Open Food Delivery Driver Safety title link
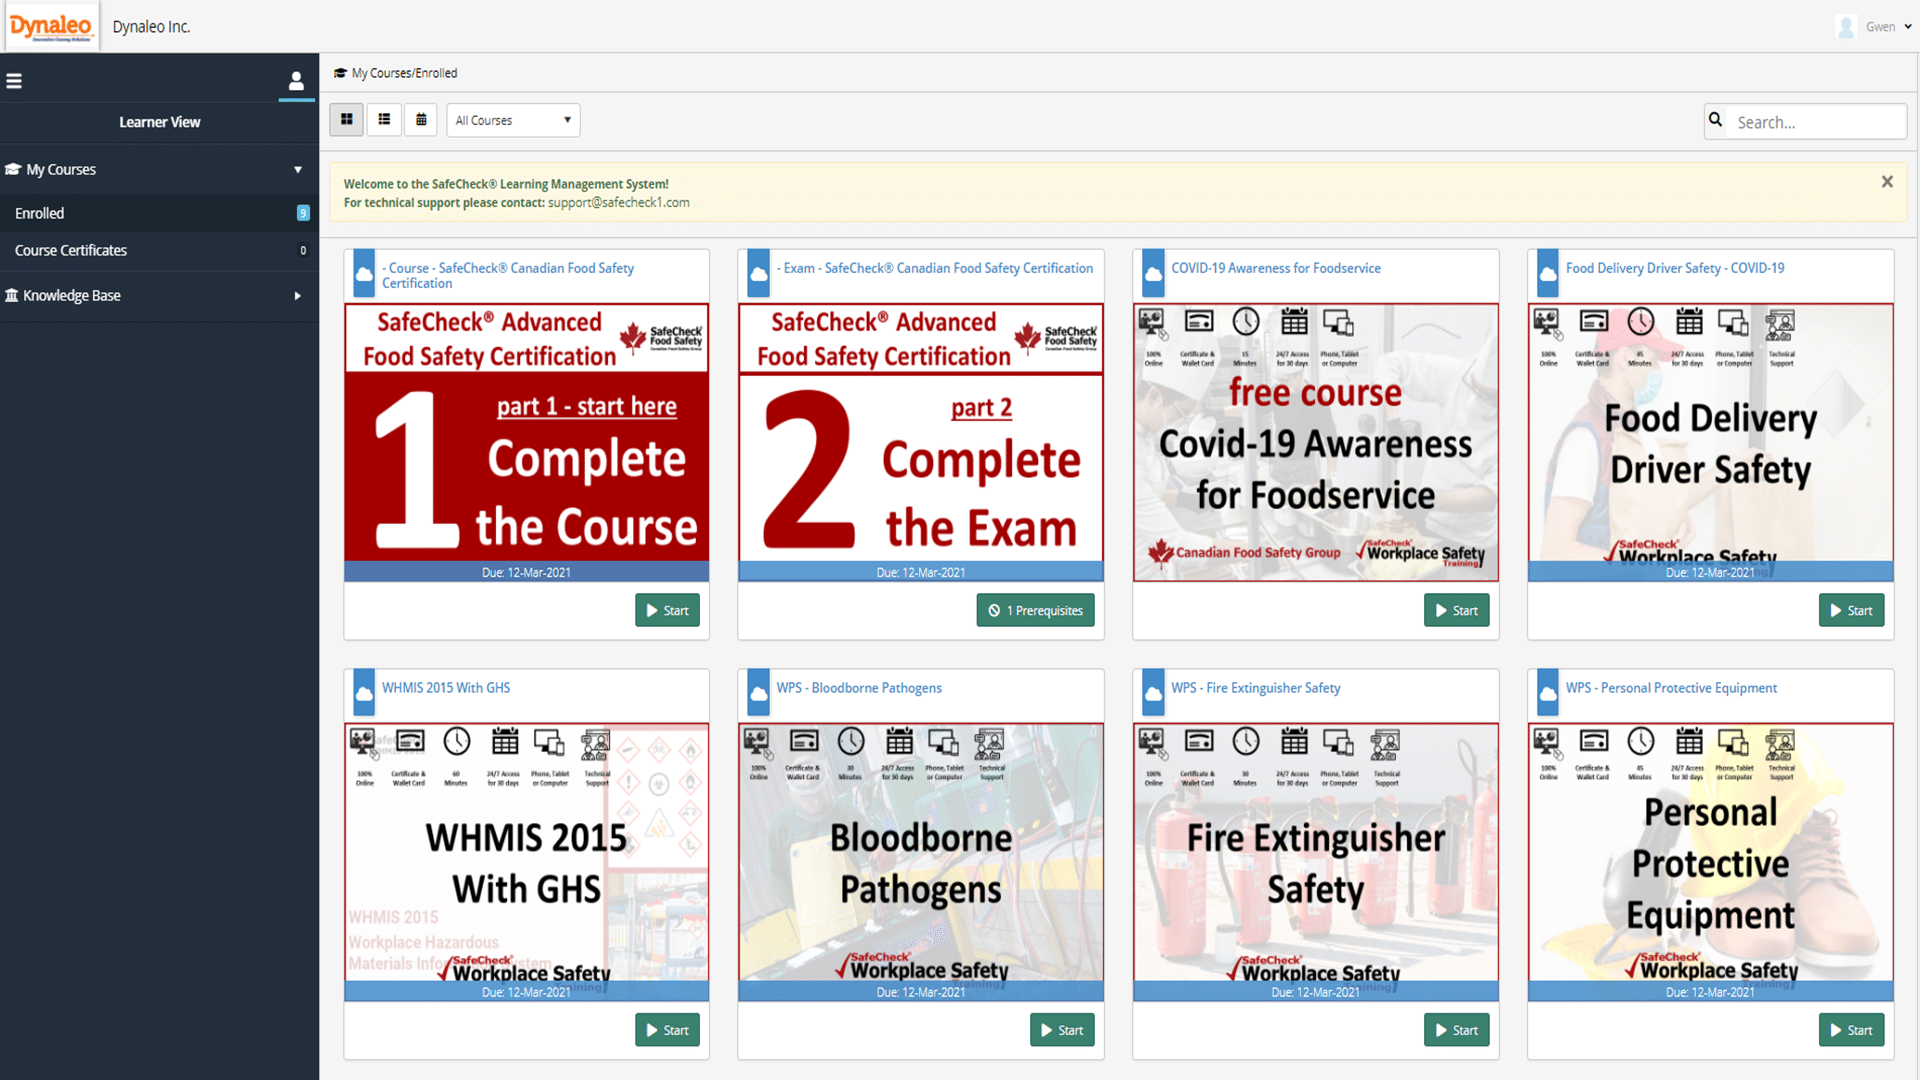This screenshot has width=1920, height=1080. click(x=1675, y=268)
